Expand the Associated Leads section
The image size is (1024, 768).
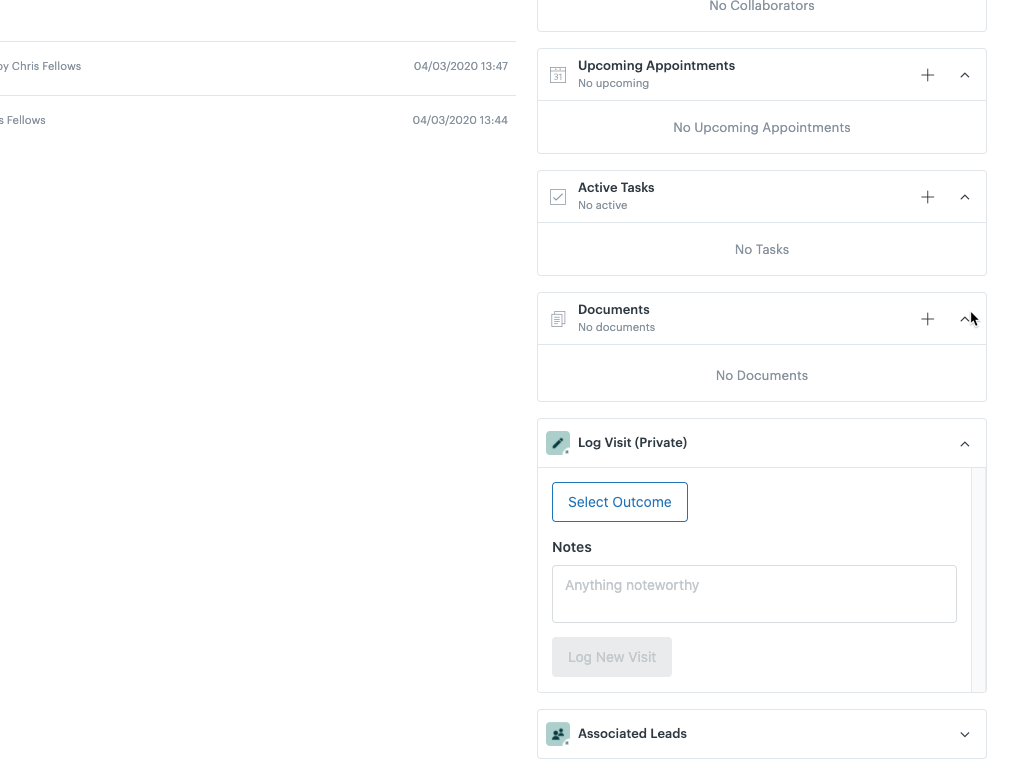click(964, 733)
